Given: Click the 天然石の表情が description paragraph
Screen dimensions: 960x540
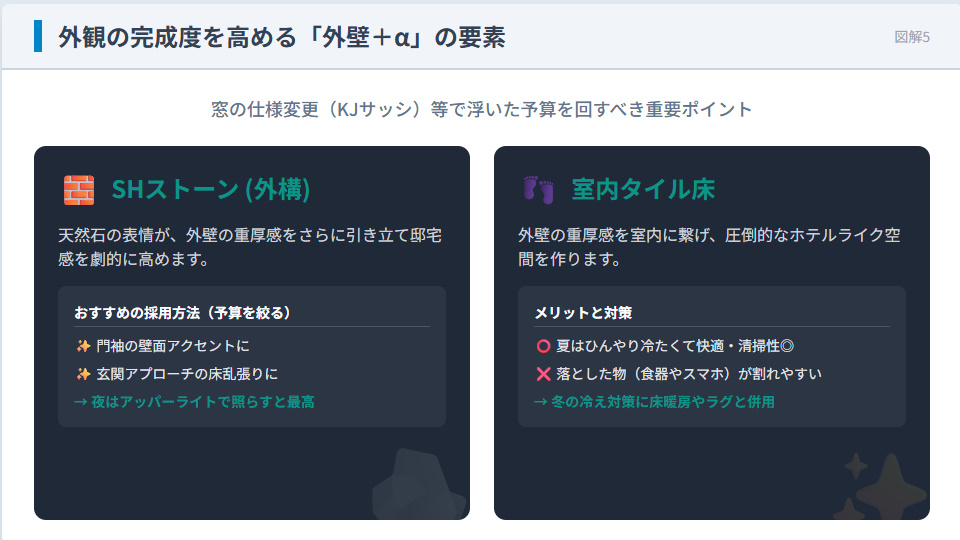Looking at the screenshot, I should click(x=250, y=247).
